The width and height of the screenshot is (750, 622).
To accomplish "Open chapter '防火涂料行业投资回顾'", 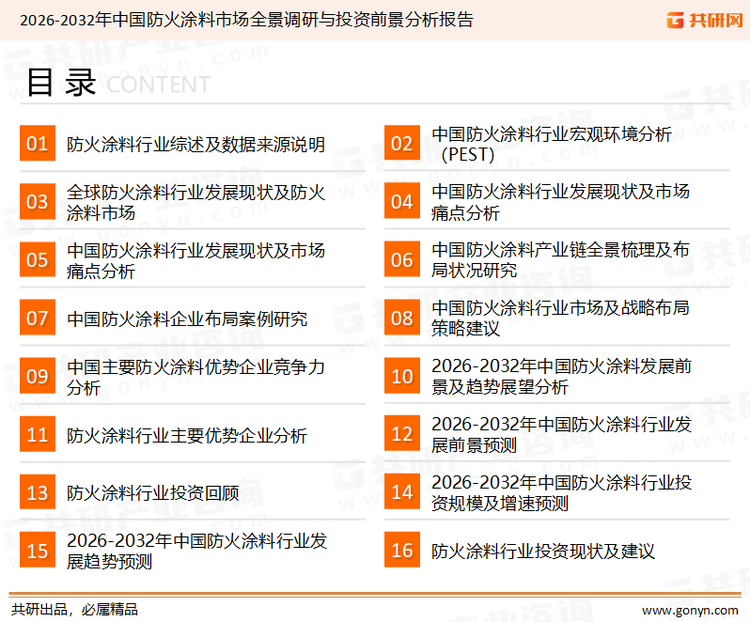I will click(153, 493).
